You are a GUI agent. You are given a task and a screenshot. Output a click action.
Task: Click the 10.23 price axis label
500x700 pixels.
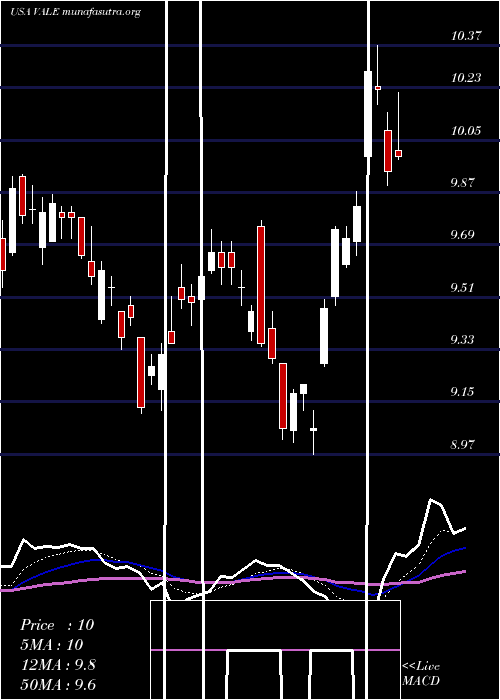tap(466, 78)
